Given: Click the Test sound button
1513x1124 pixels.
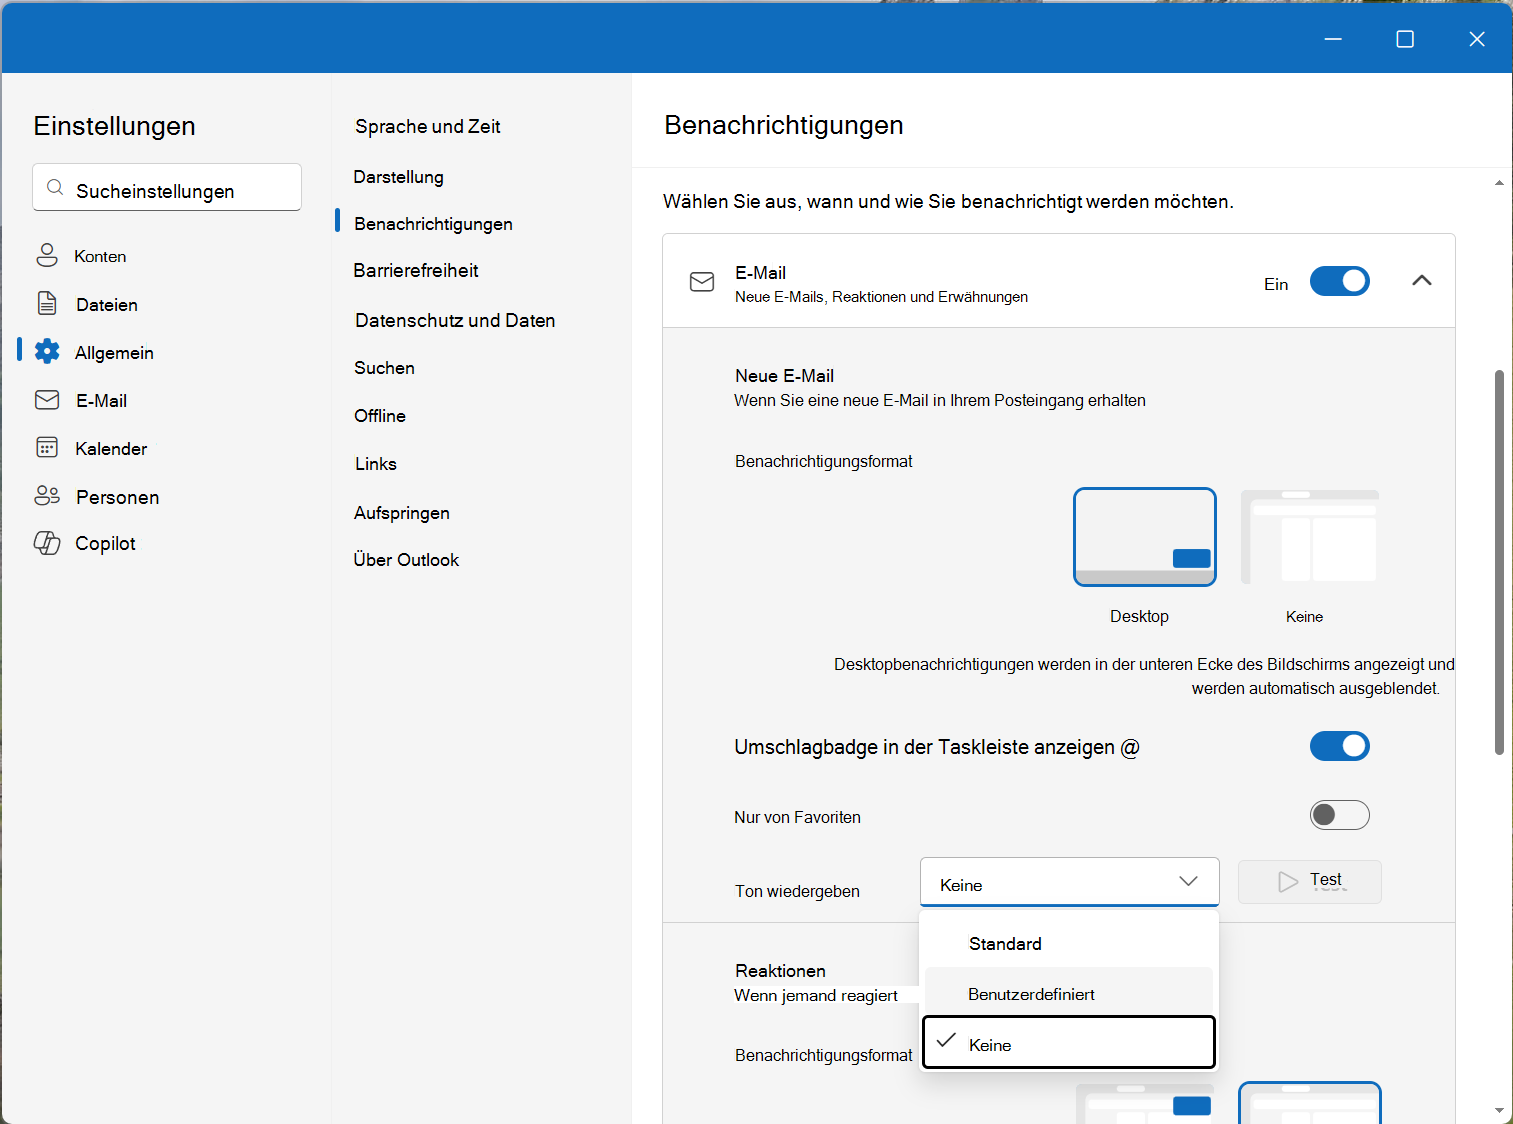Looking at the screenshot, I should (x=1310, y=882).
